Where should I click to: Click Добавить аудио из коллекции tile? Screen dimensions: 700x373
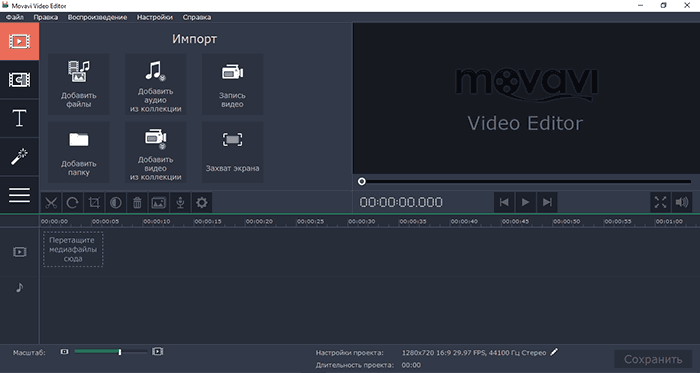[155, 84]
